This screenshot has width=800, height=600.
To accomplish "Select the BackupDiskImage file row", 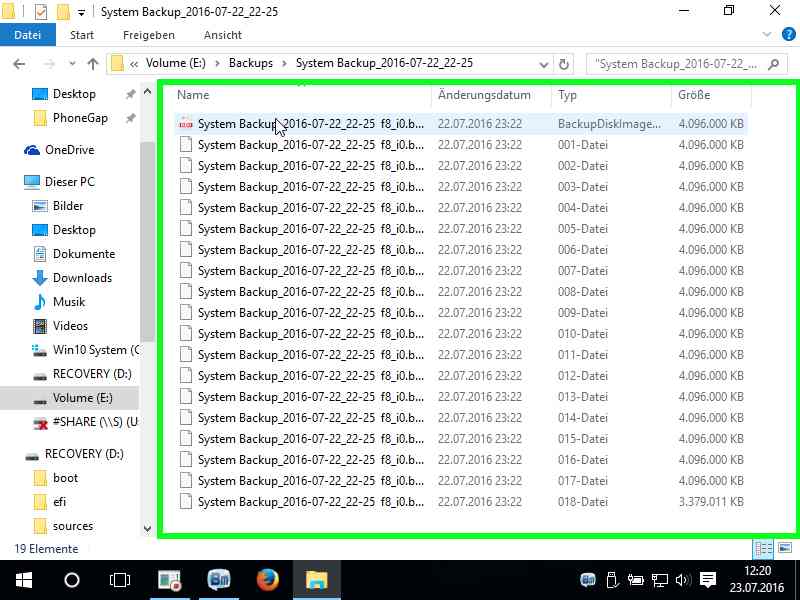I will click(x=461, y=124).
